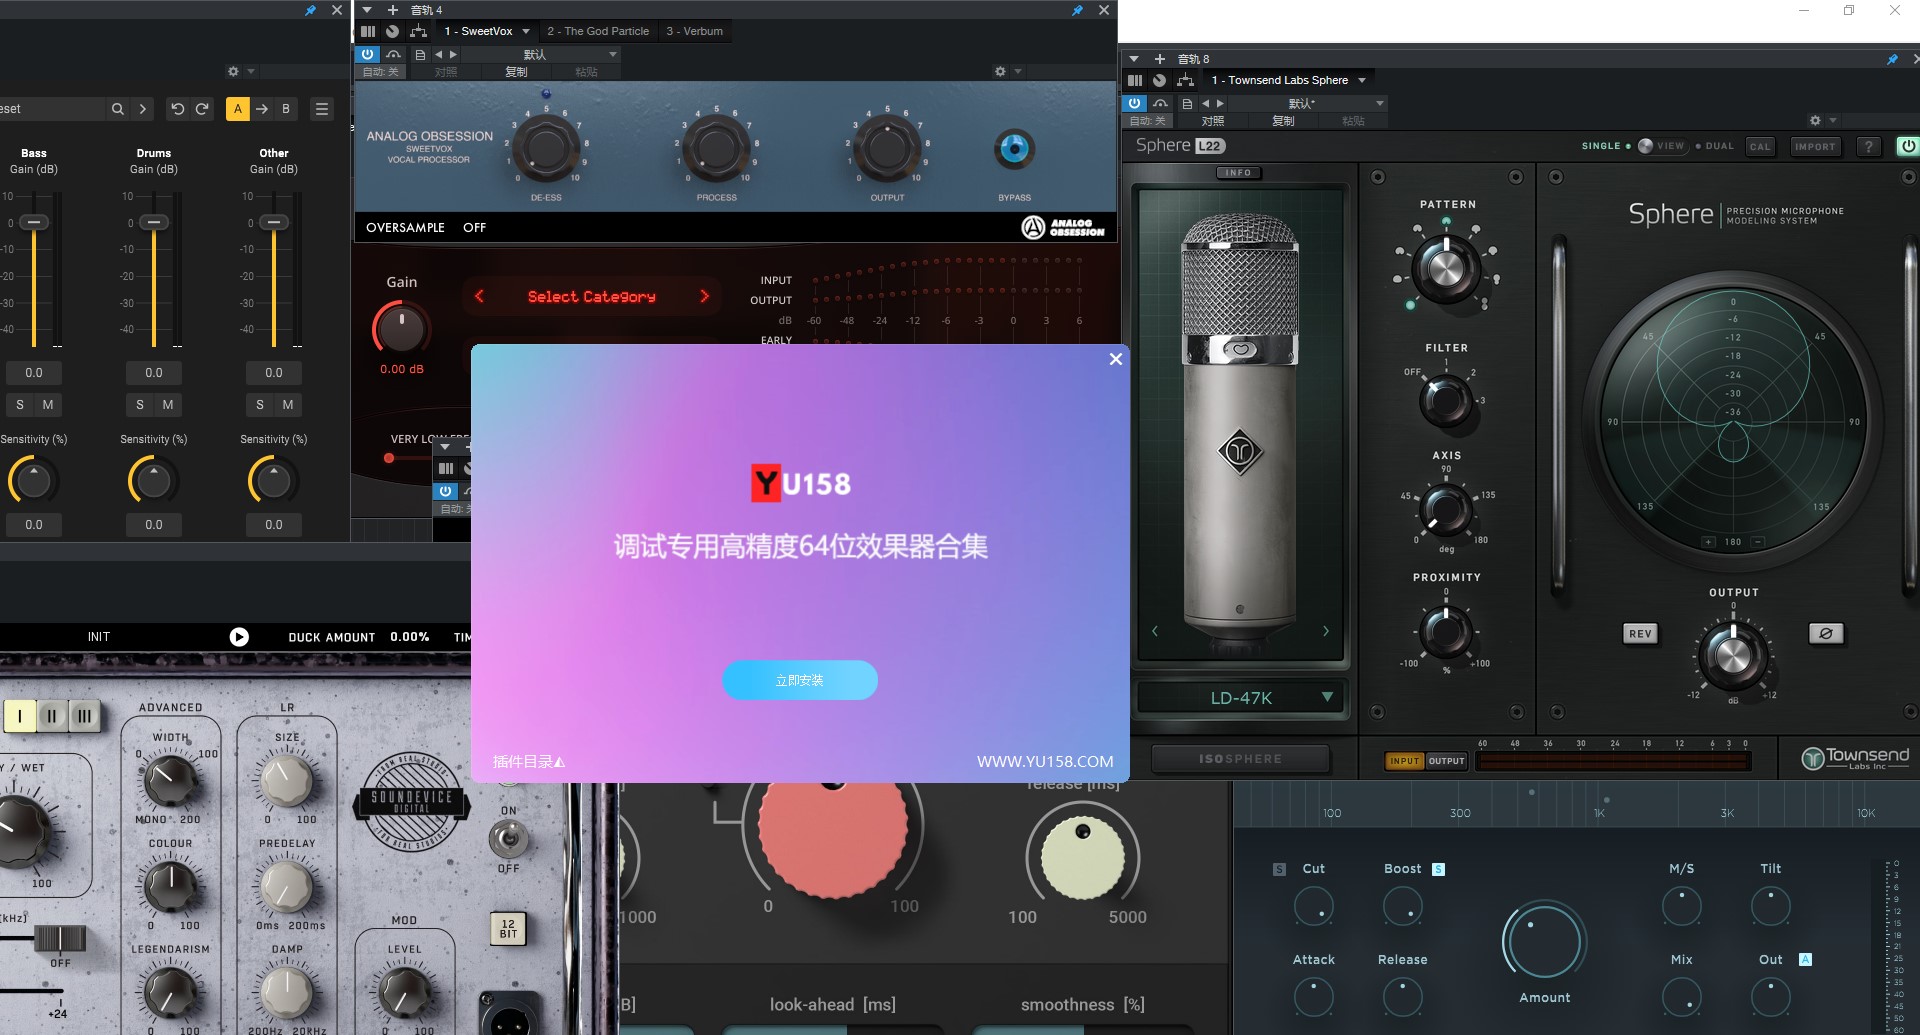
Task: Open the WWW.YU158.COM website link
Action: (1045, 762)
